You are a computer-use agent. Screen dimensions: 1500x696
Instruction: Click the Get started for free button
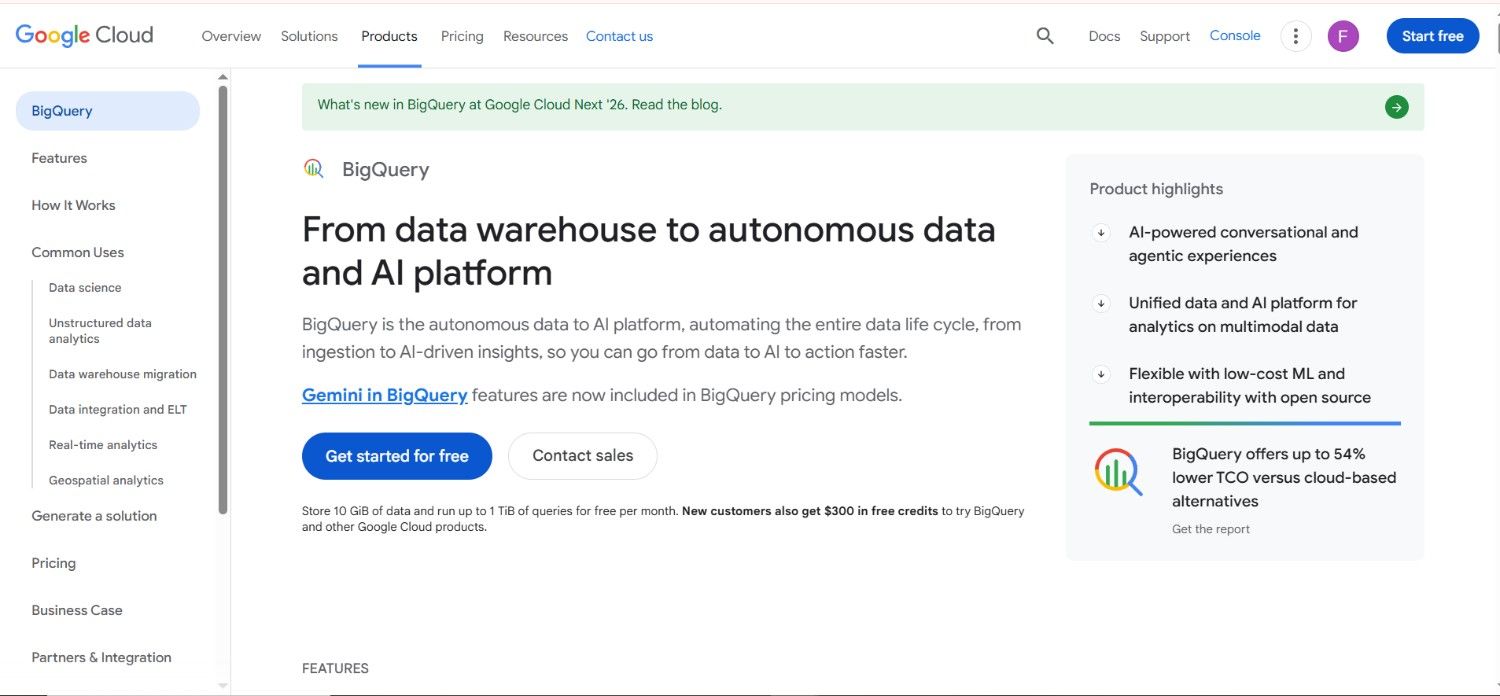[397, 456]
